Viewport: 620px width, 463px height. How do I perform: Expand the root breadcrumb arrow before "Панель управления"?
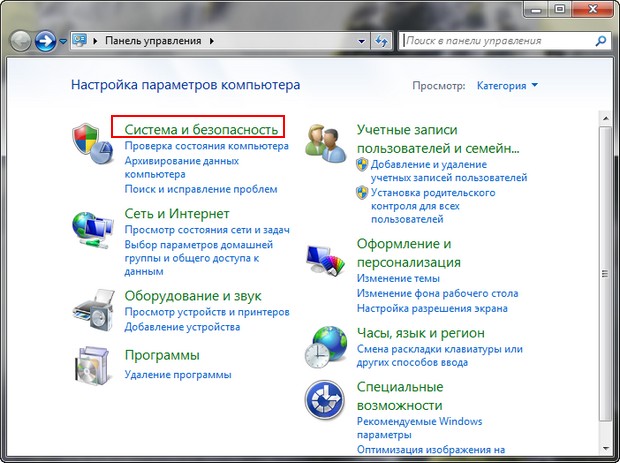tap(95, 41)
